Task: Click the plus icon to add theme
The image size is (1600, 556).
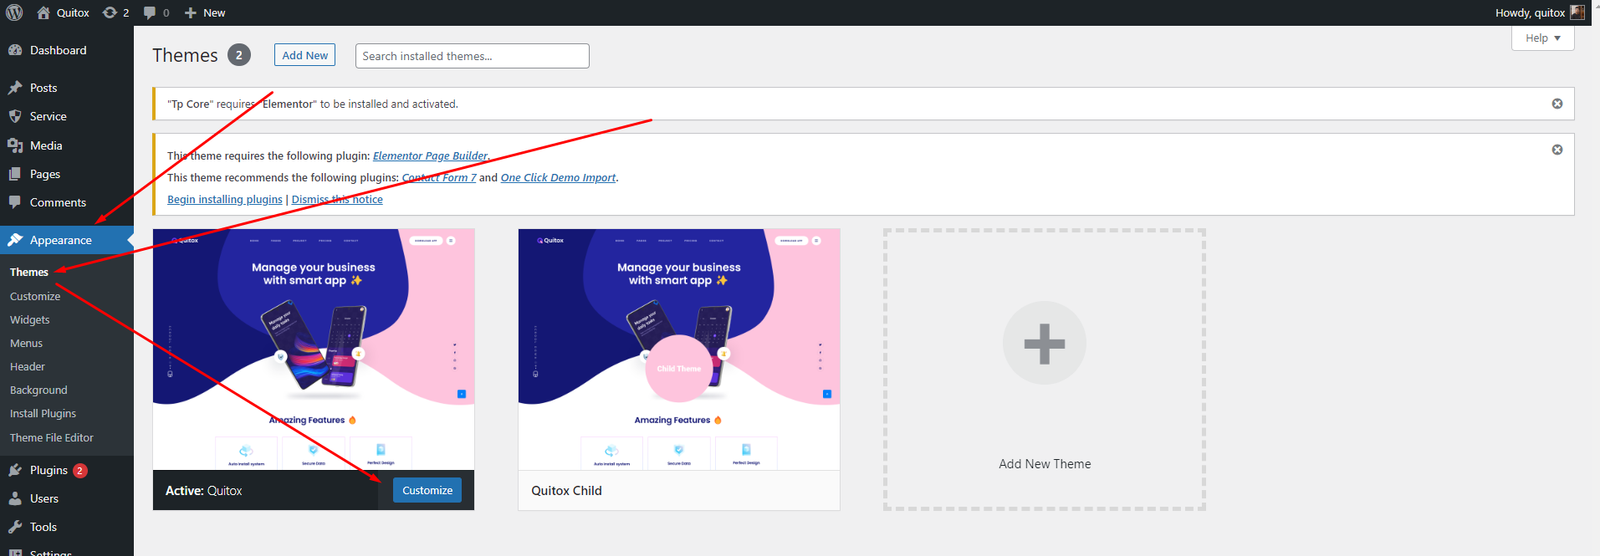Action: point(1044,343)
